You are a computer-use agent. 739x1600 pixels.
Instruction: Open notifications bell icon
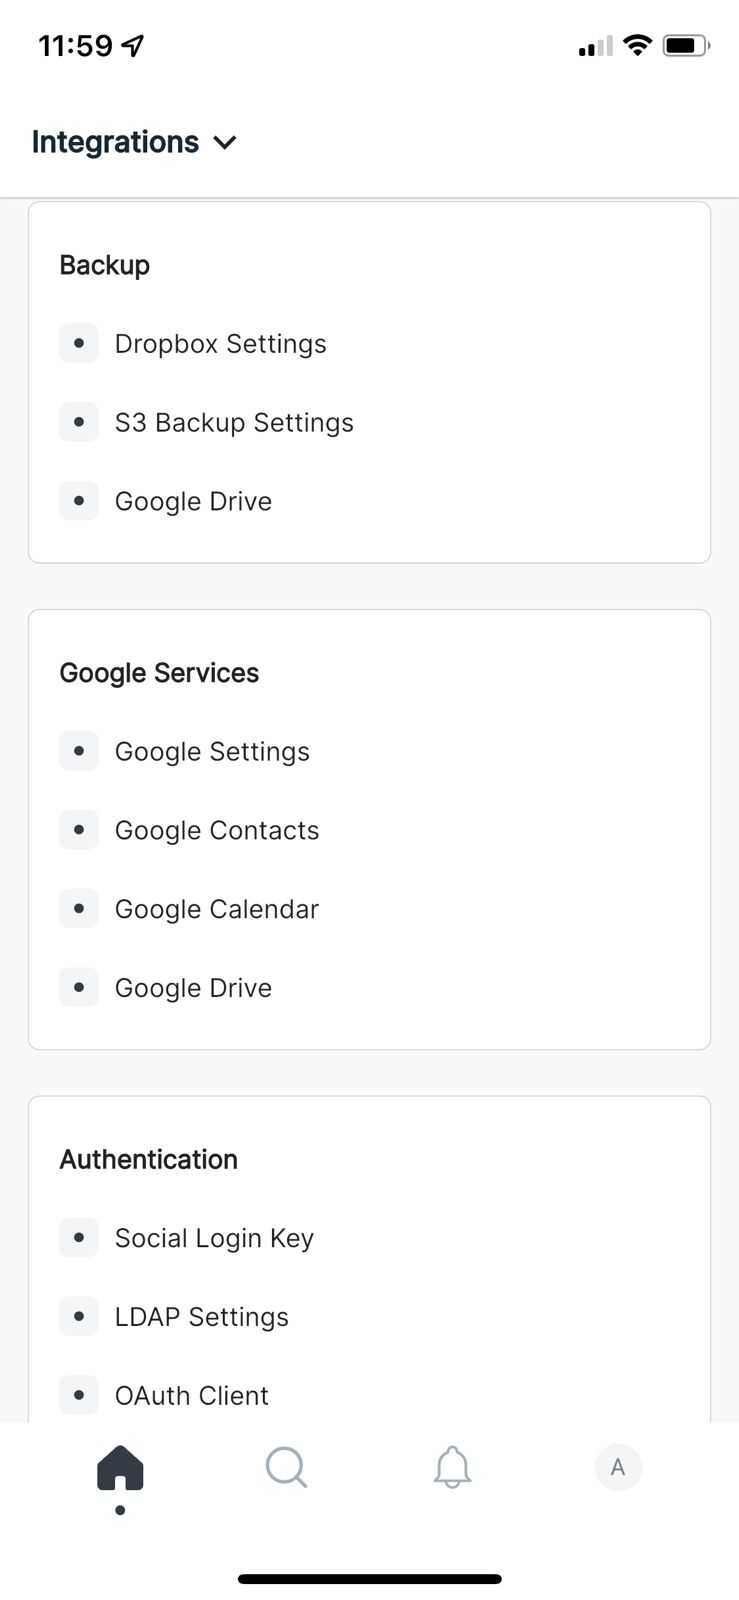[452, 1468]
